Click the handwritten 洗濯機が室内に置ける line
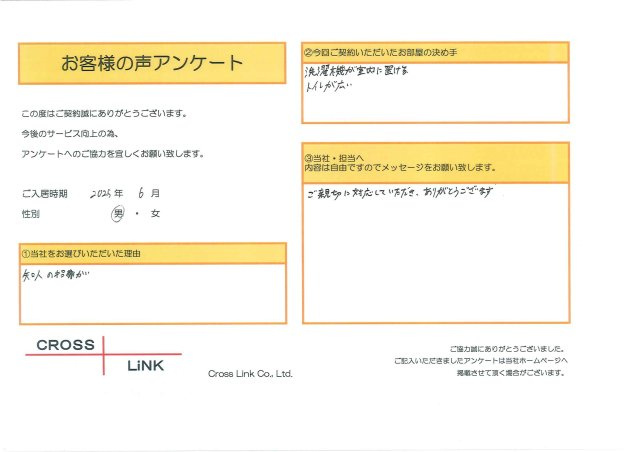Viewport: 640px width, 452px height. tap(357, 71)
